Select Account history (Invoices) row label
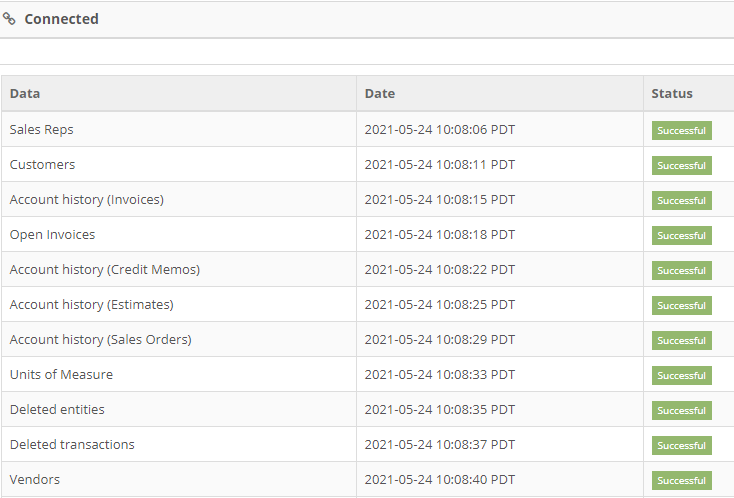734x498 pixels. (87, 200)
